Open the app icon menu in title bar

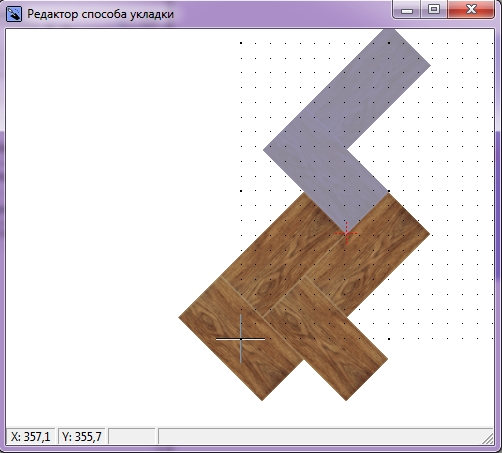pos(14,14)
